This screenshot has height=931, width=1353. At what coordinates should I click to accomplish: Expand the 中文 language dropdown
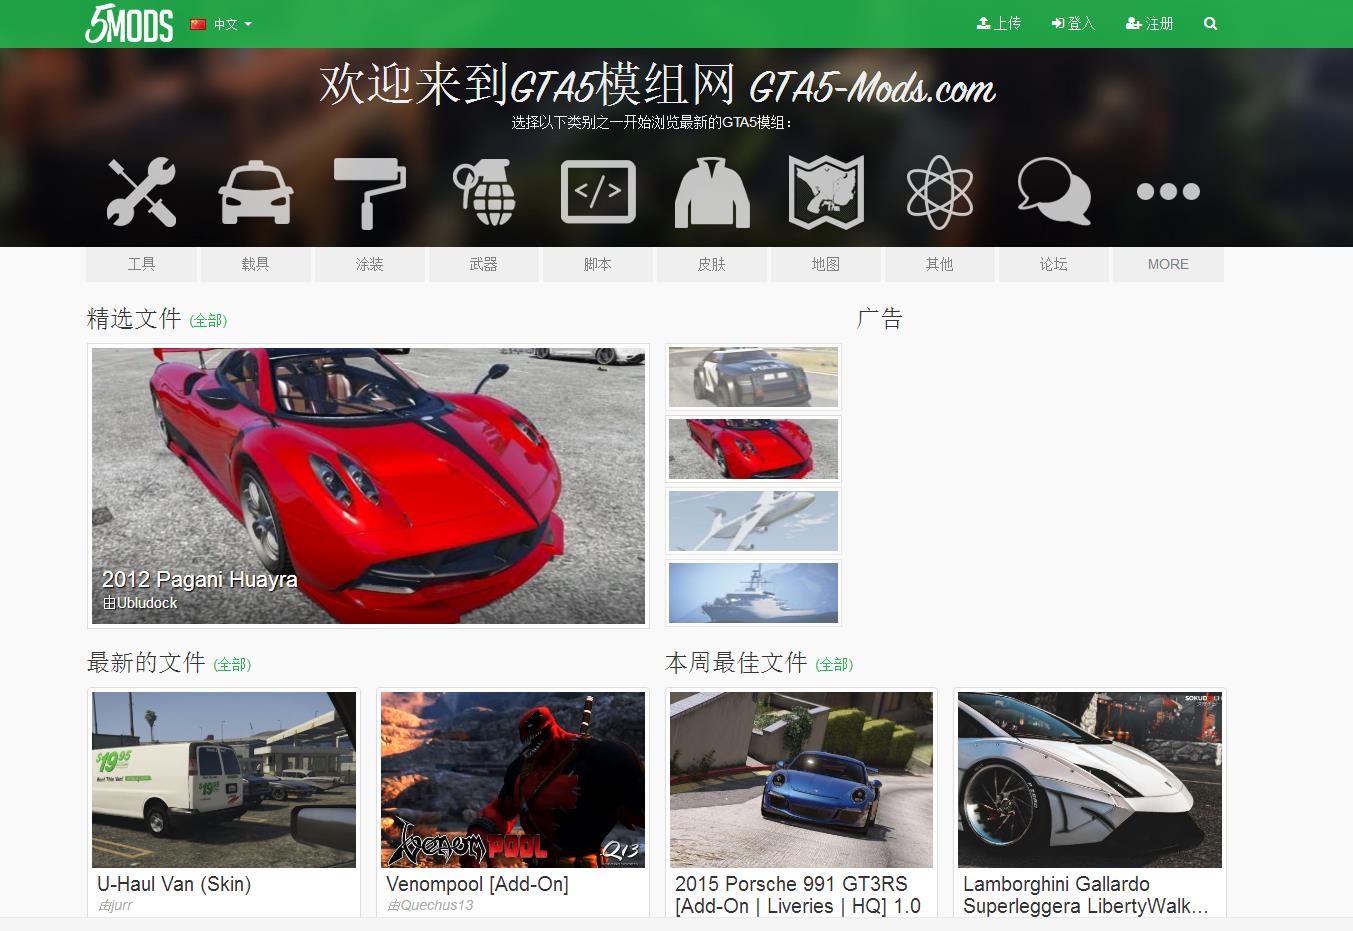(x=232, y=24)
